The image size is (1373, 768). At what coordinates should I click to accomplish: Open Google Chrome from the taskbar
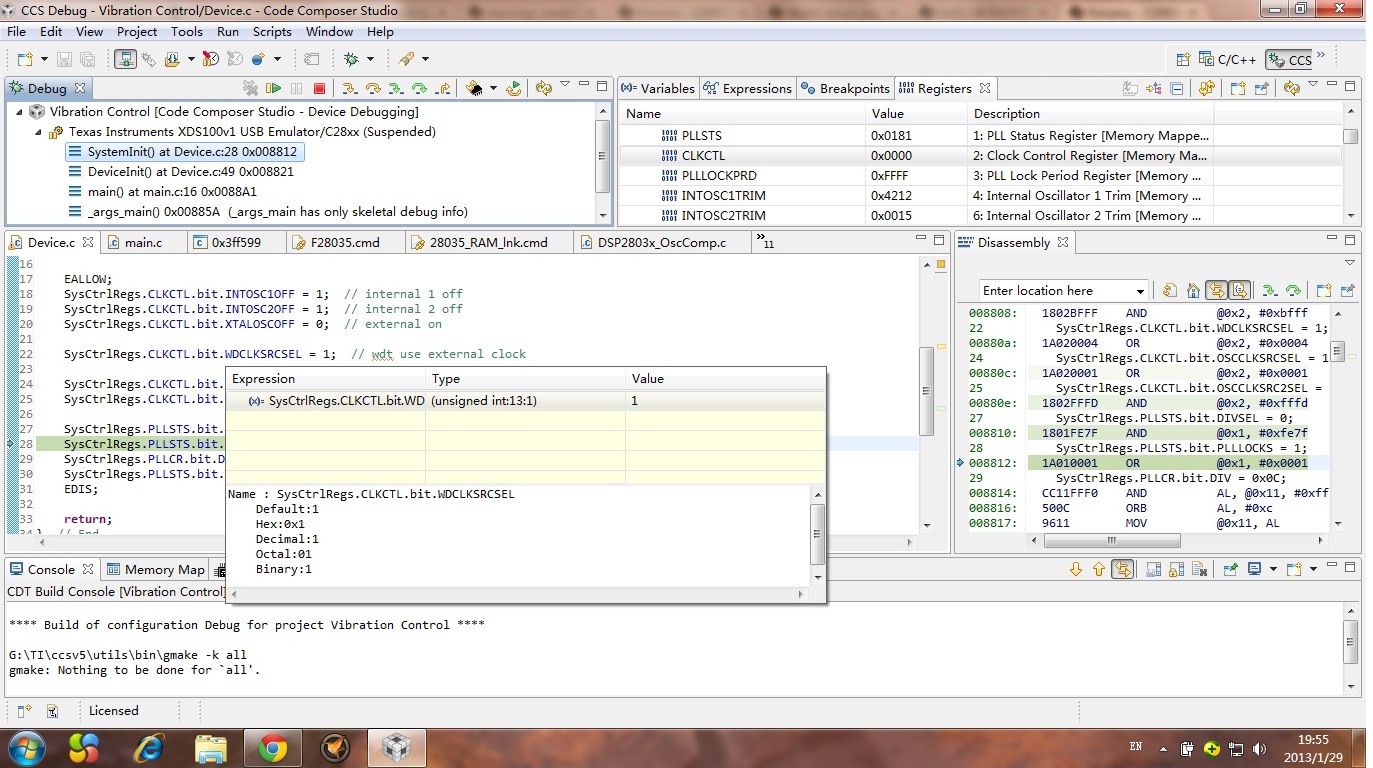273,748
